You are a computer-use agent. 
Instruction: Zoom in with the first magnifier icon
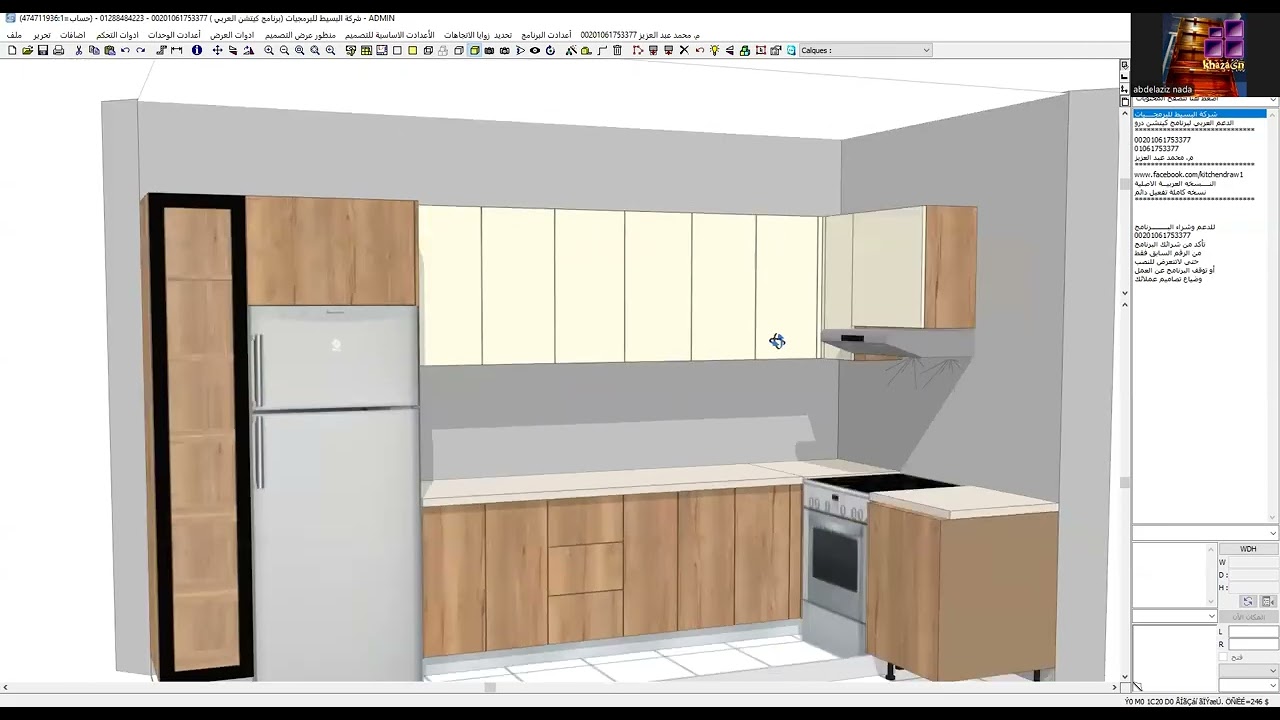[269, 50]
